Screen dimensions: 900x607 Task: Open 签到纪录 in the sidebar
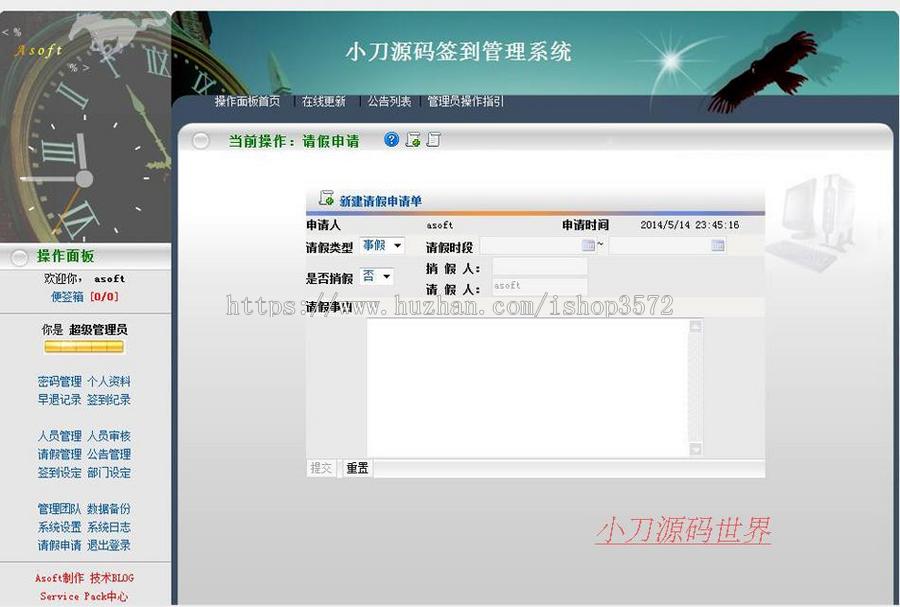click(109, 400)
